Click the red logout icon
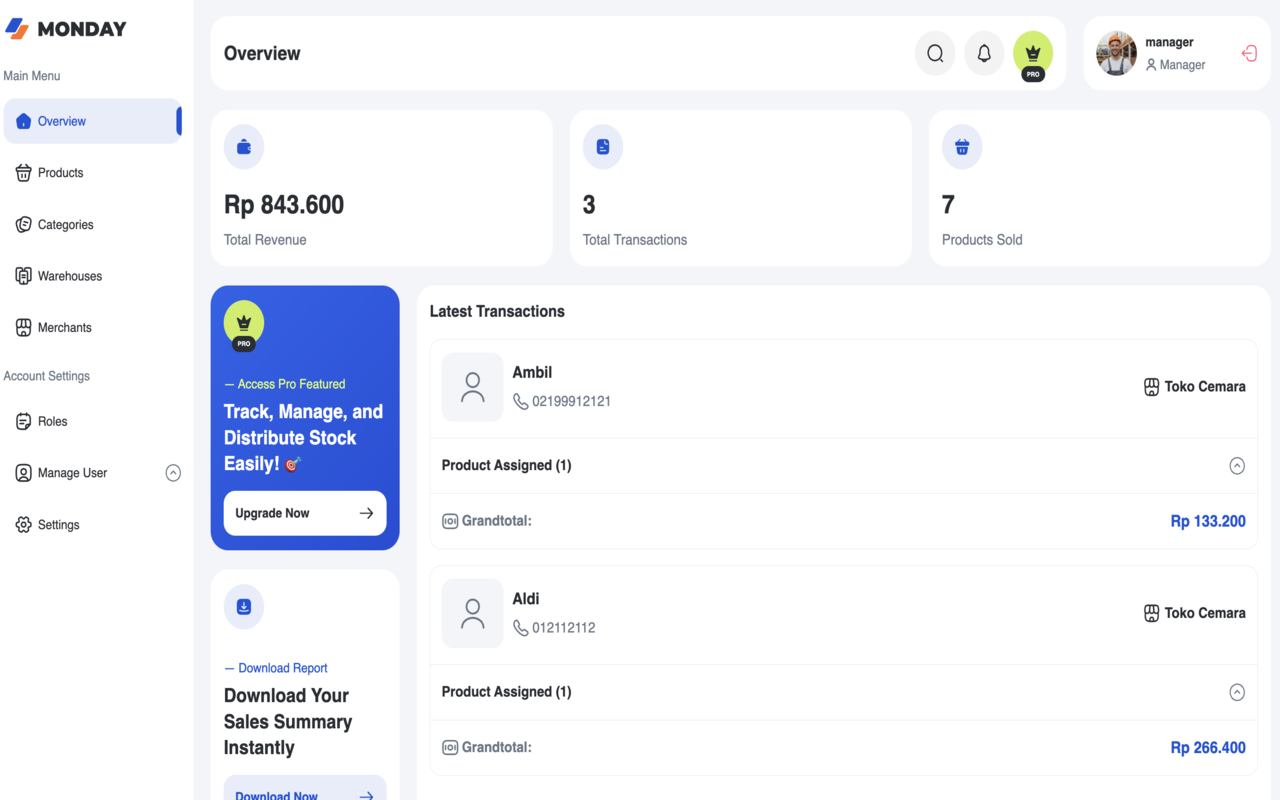This screenshot has height=800, width=1280. pos(1249,54)
